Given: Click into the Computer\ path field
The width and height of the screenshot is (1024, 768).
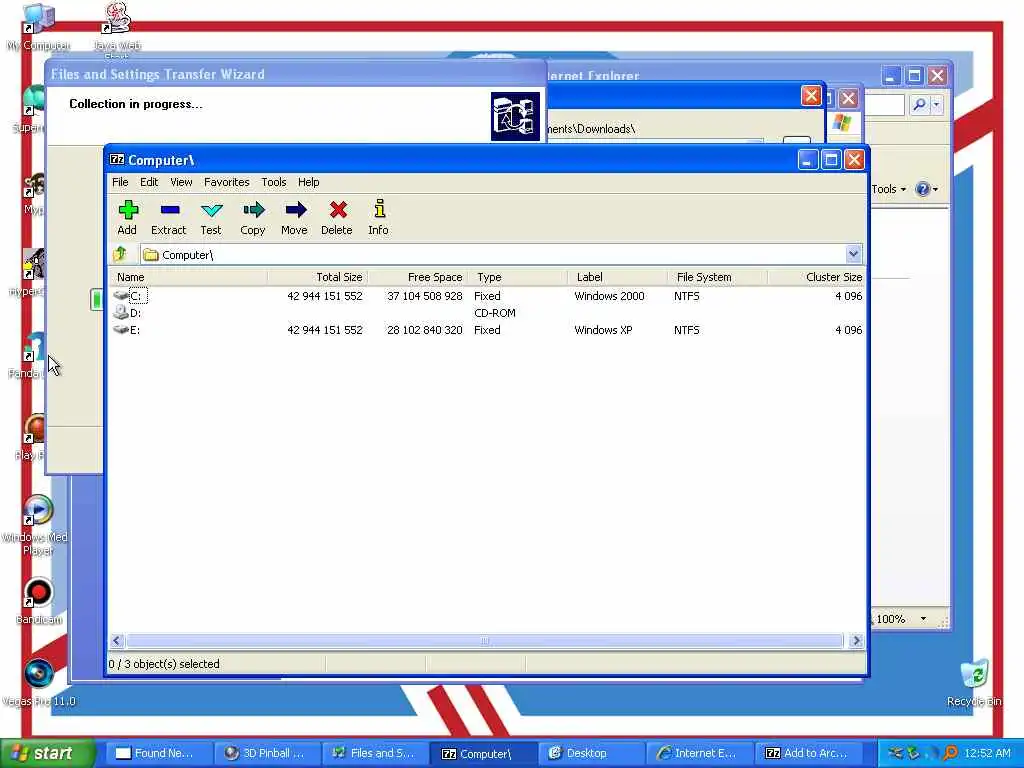Looking at the screenshot, I should coord(493,255).
